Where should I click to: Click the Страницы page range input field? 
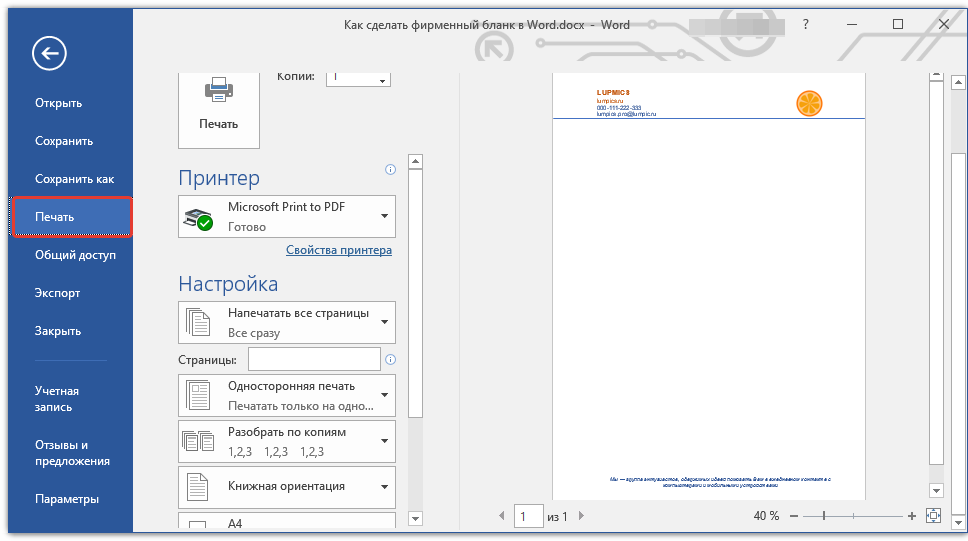click(x=314, y=359)
